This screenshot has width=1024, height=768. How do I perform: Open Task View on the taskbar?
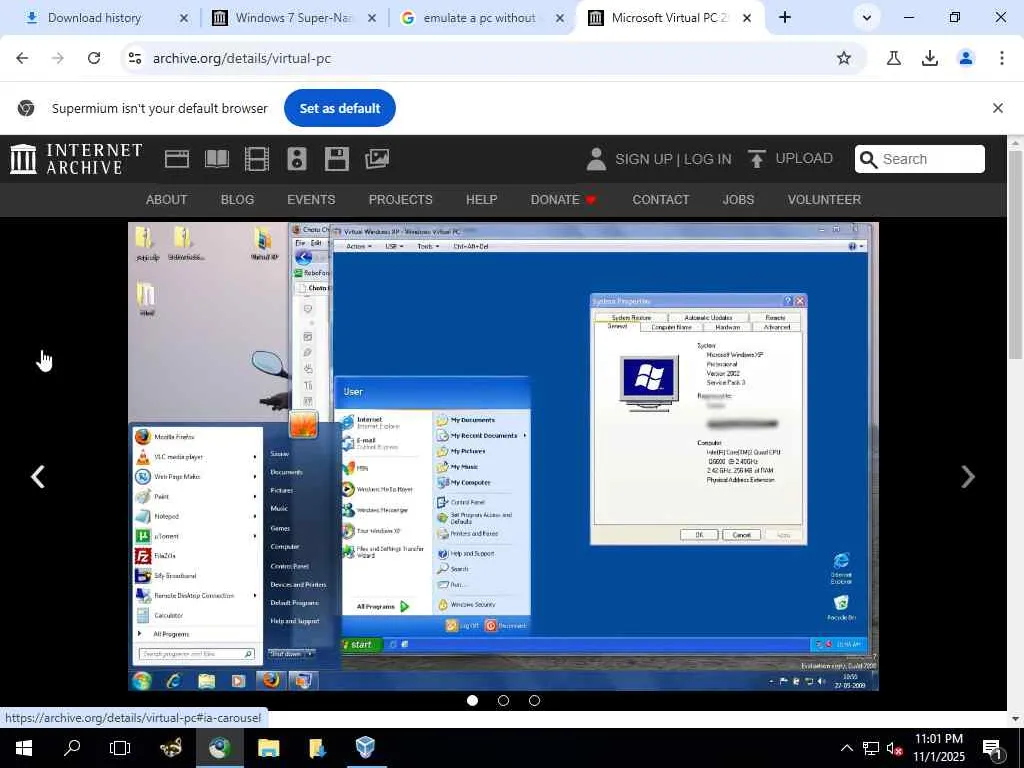tap(120, 747)
